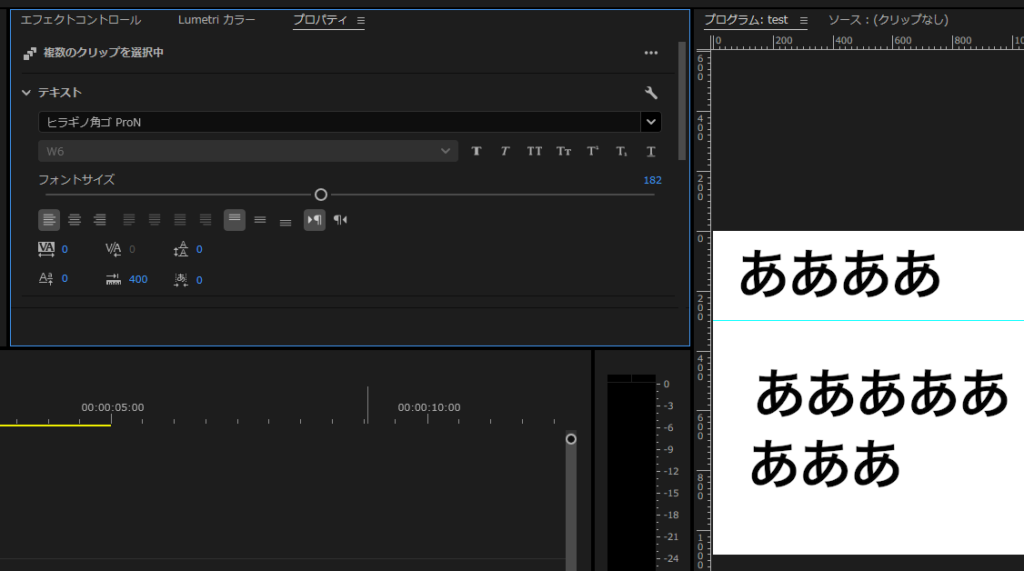Switch to right-to-left text direction

click(340, 220)
